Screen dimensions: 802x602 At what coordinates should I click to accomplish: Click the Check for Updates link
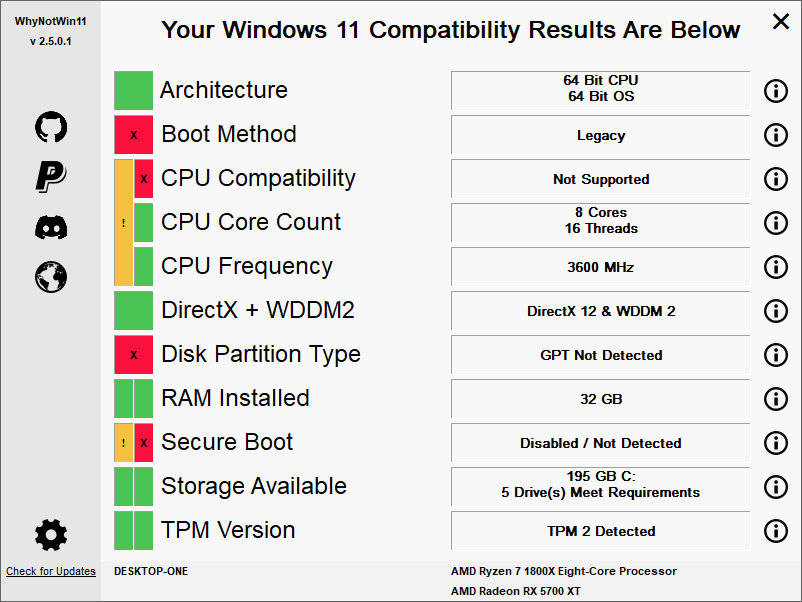[x=51, y=572]
